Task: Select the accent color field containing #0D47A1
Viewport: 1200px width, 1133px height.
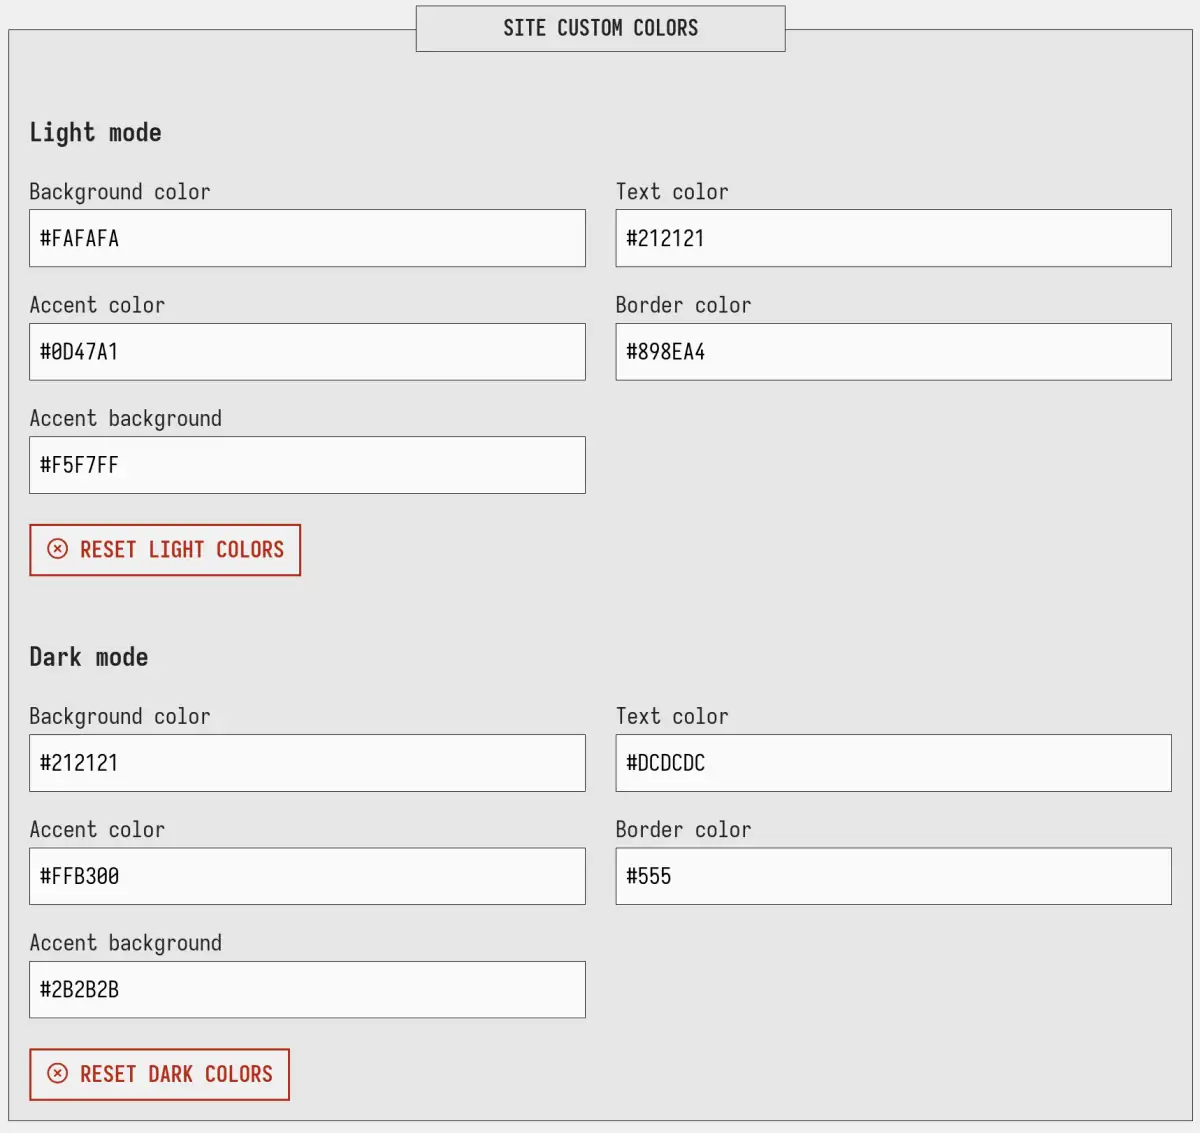Action: [307, 352]
